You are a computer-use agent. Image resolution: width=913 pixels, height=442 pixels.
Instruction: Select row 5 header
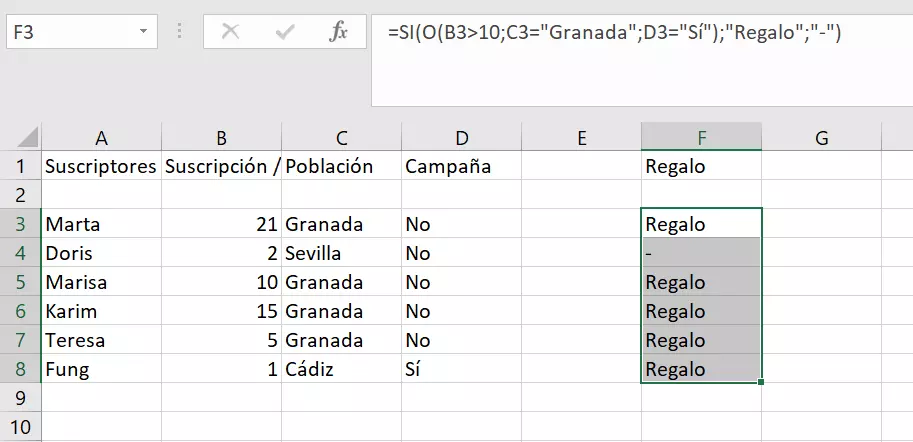coord(20,282)
